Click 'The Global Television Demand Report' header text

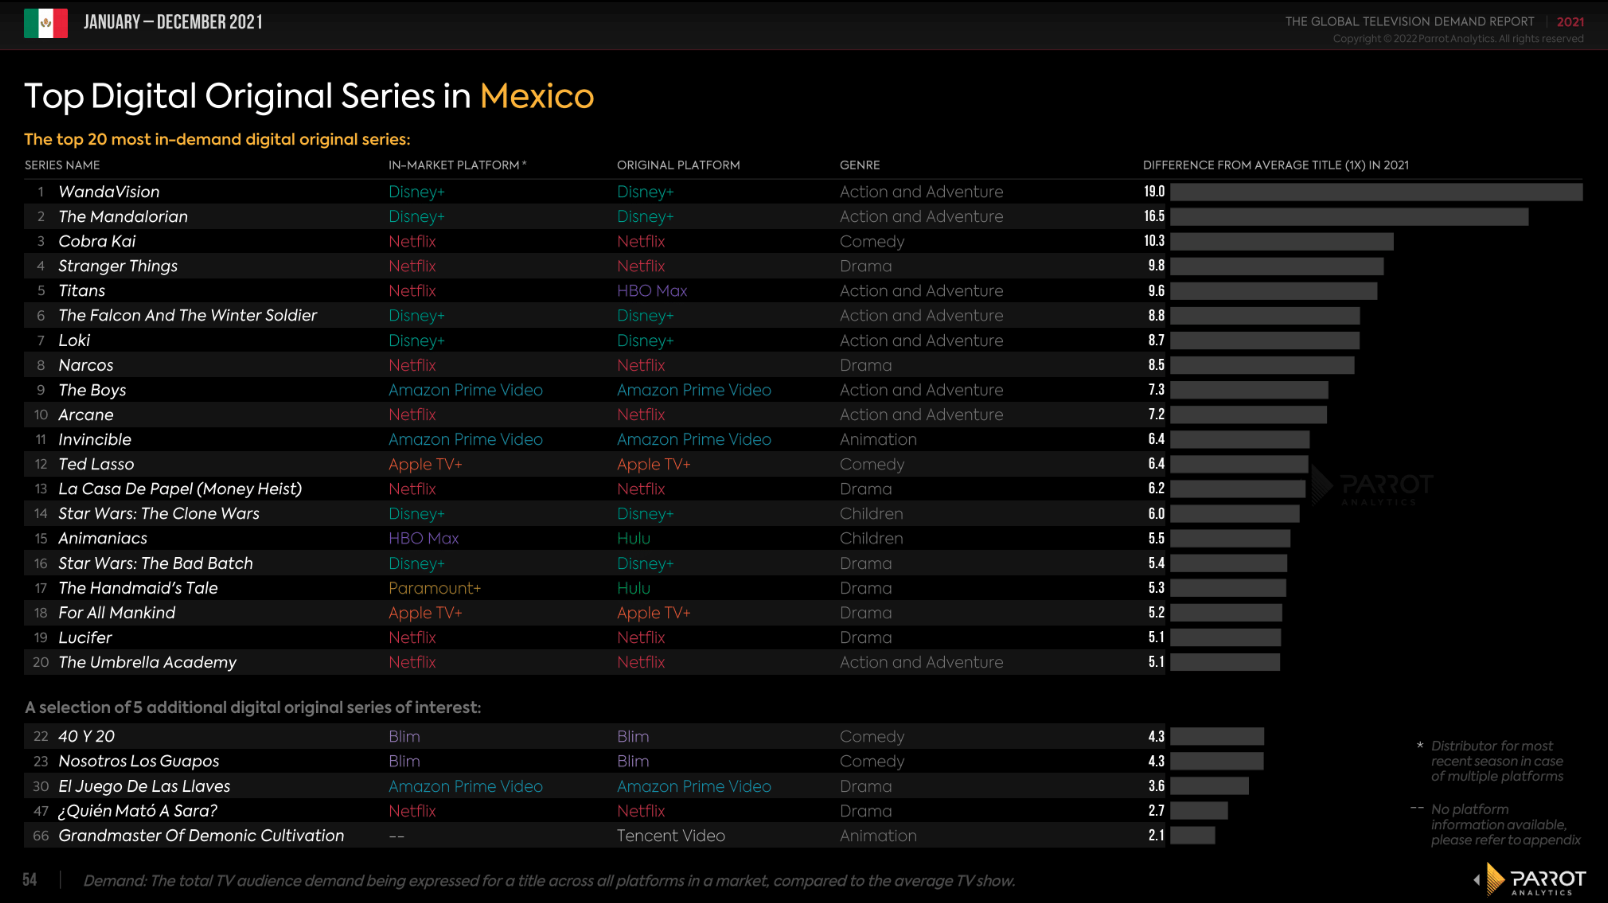point(1409,21)
